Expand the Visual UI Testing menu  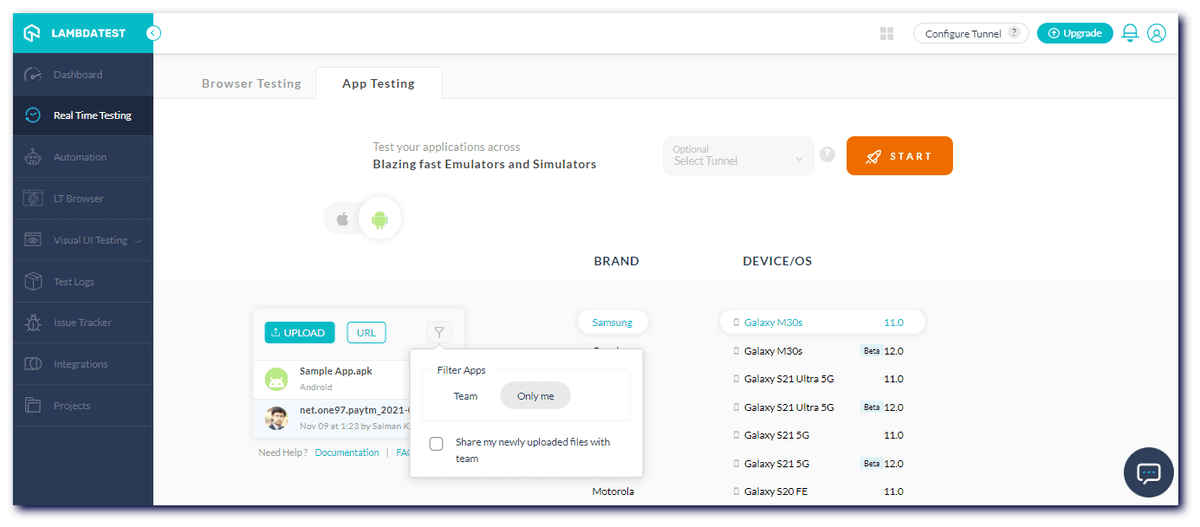[x=83, y=240]
